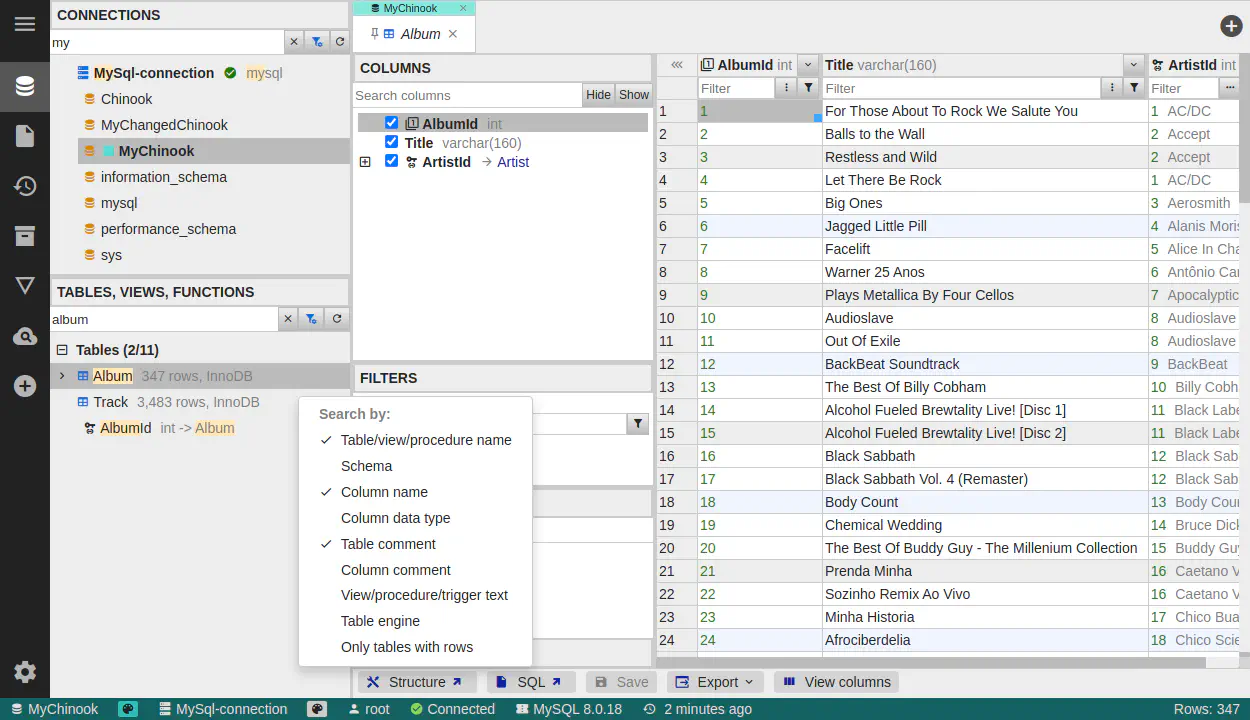Open the Export dropdown
Screen dimensions: 1250x720
pos(715,682)
